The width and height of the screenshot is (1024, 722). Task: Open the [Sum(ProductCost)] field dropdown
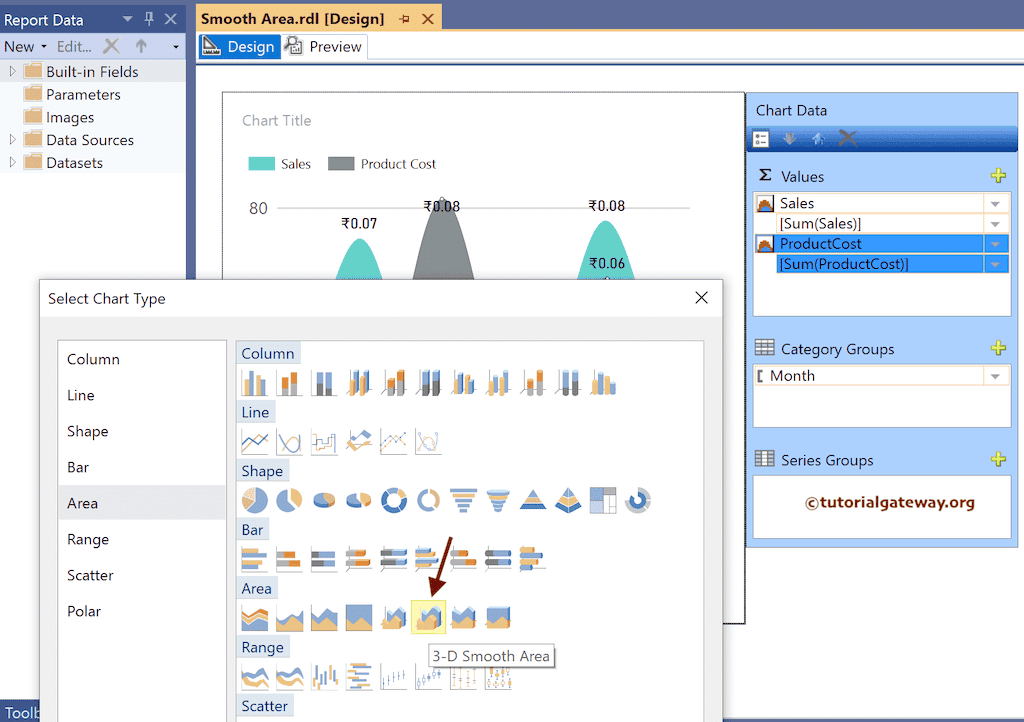coord(995,264)
